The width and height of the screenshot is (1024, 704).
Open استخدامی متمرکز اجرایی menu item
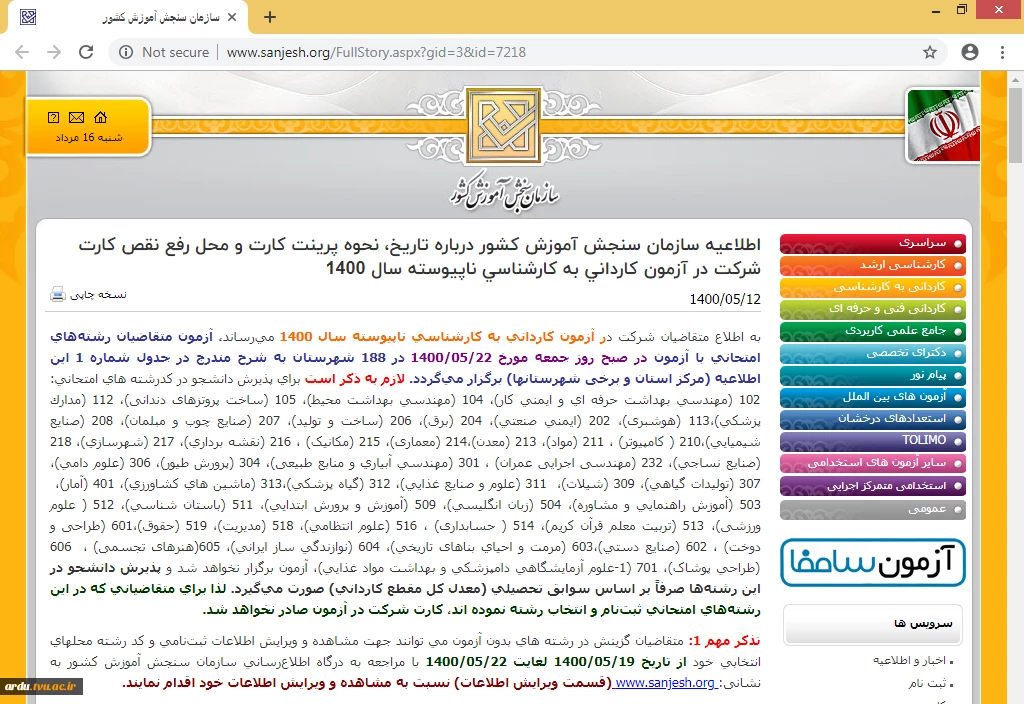pyautogui.click(x=872, y=486)
